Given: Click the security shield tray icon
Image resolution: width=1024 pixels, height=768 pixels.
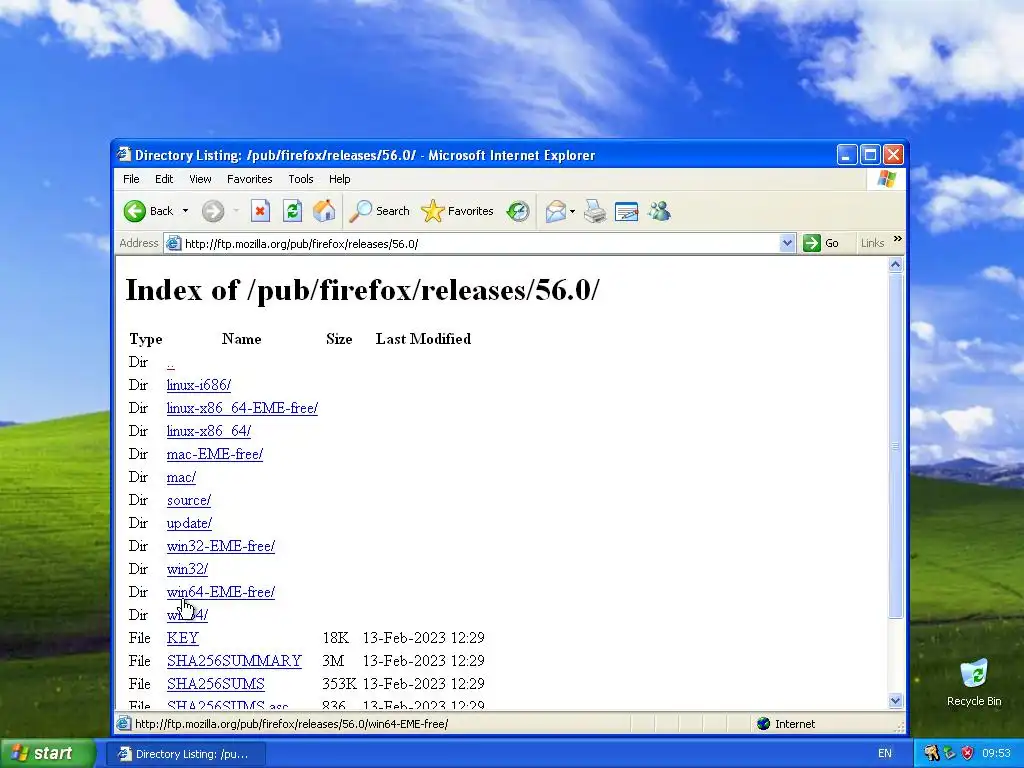Looking at the screenshot, I should pos(967,753).
